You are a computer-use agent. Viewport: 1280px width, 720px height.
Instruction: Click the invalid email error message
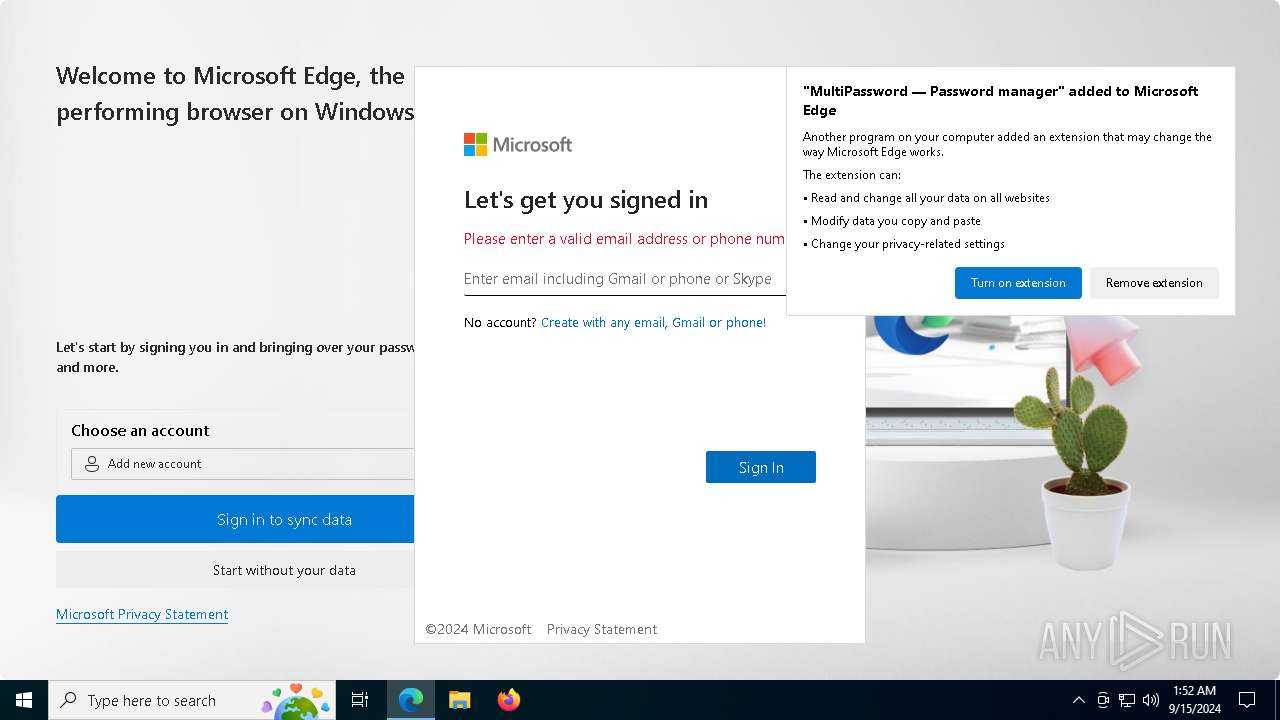624,239
